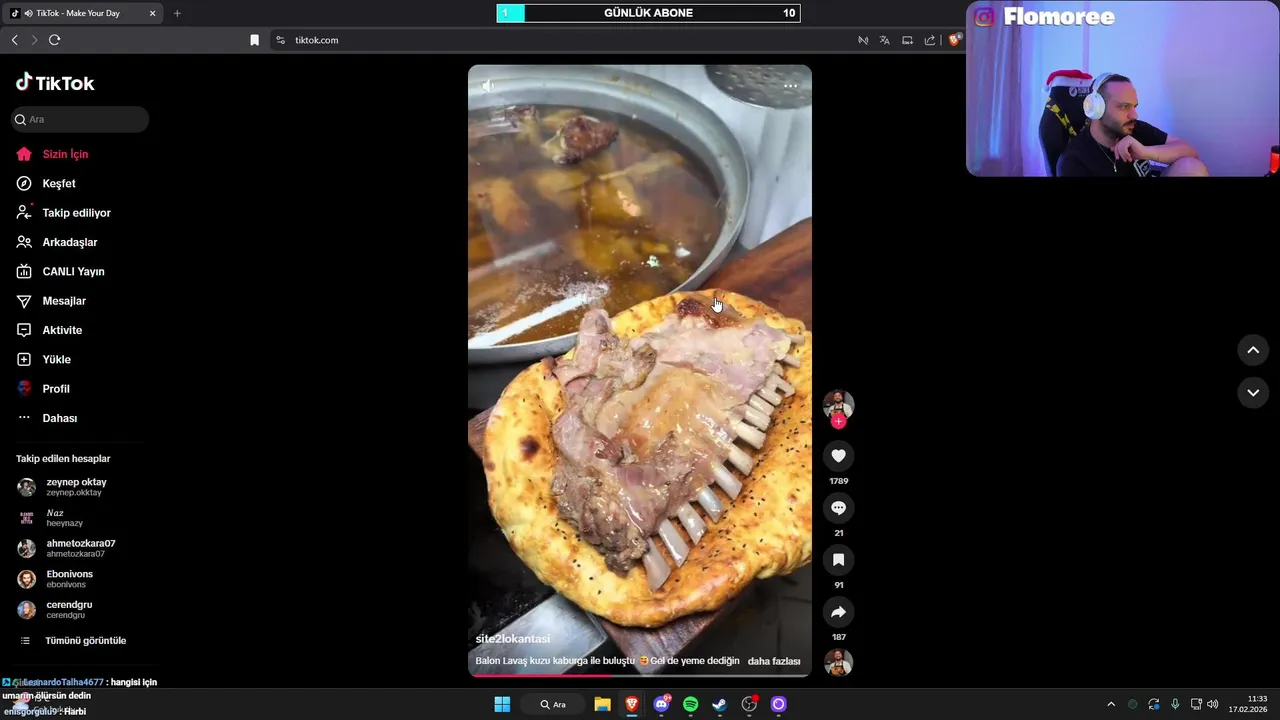Click the crossed-out feed icon in address bar
Image resolution: width=1280 pixels, height=720 pixels.
tap(863, 40)
